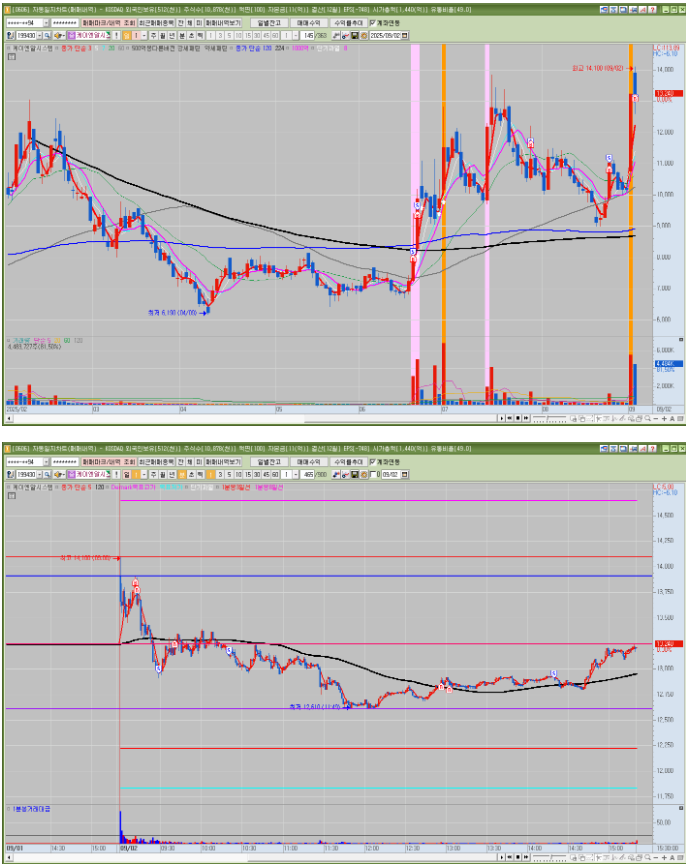Click the zoom slider at upper chart bottom
Viewport: 686px width, 864px height.
(549, 419)
